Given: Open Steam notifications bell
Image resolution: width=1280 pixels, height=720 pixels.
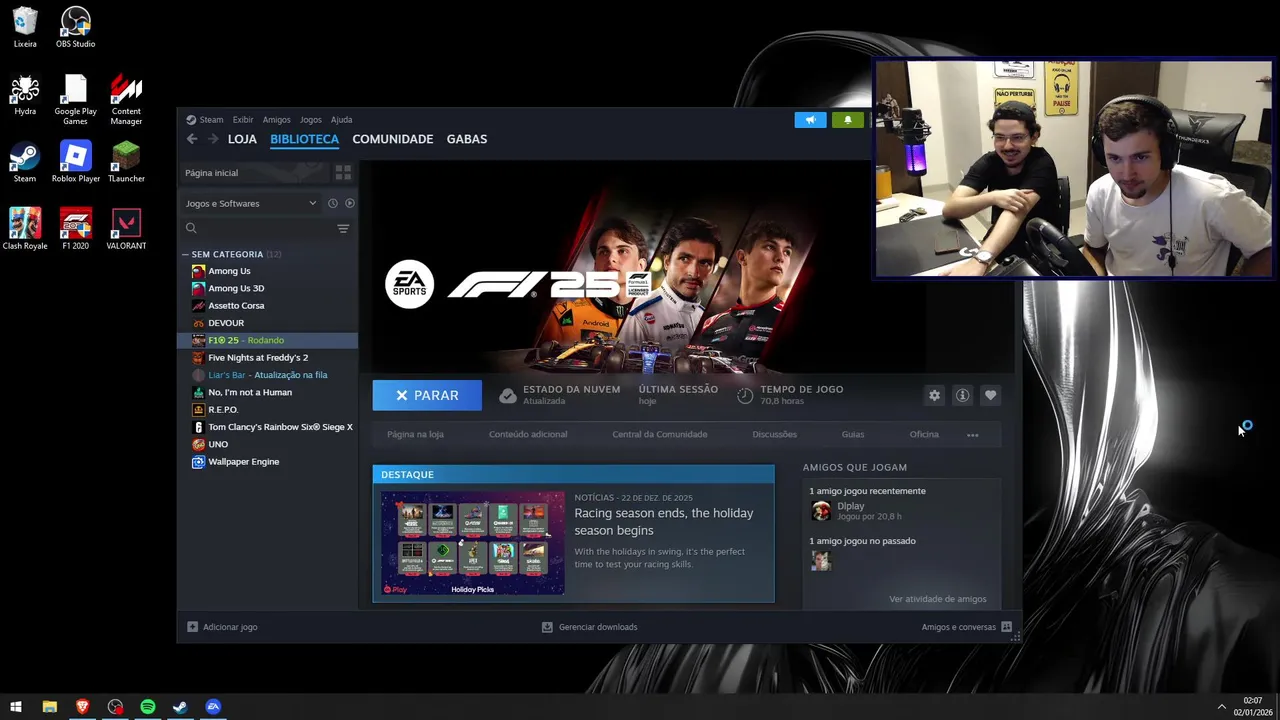Looking at the screenshot, I should [x=848, y=120].
